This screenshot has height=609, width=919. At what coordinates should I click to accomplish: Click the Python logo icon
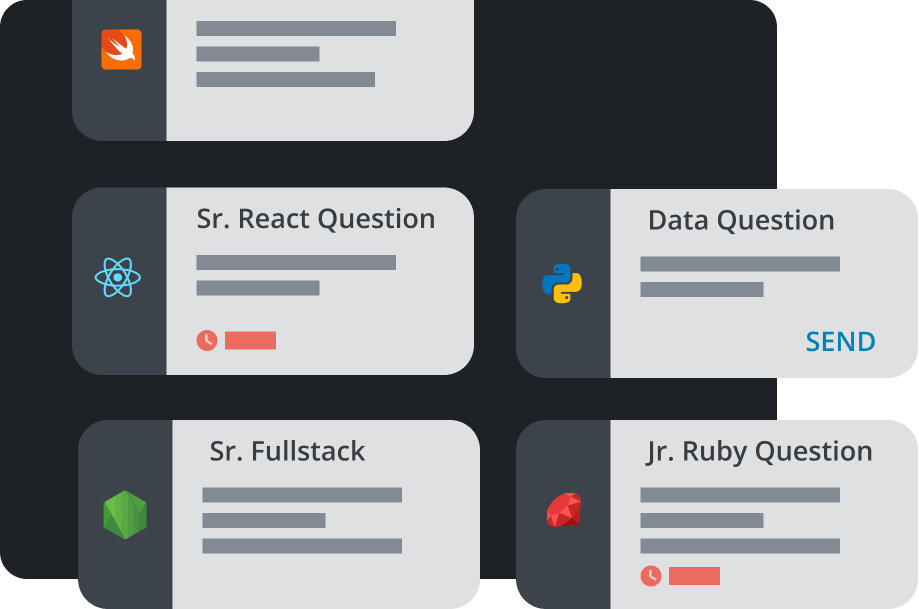562,284
